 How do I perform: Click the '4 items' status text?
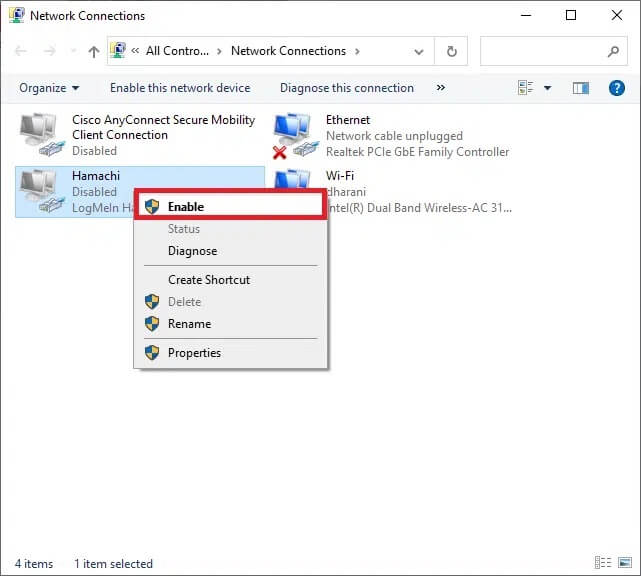[34, 564]
